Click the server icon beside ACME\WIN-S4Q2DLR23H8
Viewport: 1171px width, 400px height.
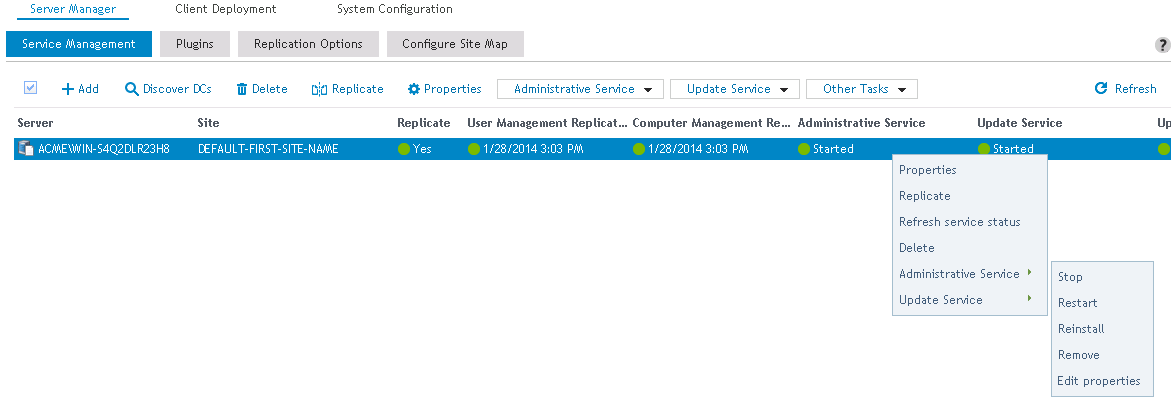coord(26,149)
